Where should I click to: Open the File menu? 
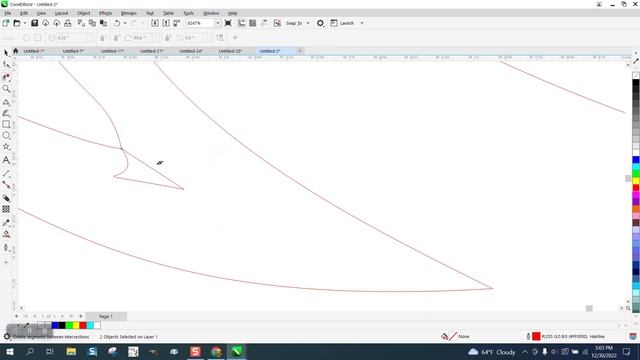(8, 13)
